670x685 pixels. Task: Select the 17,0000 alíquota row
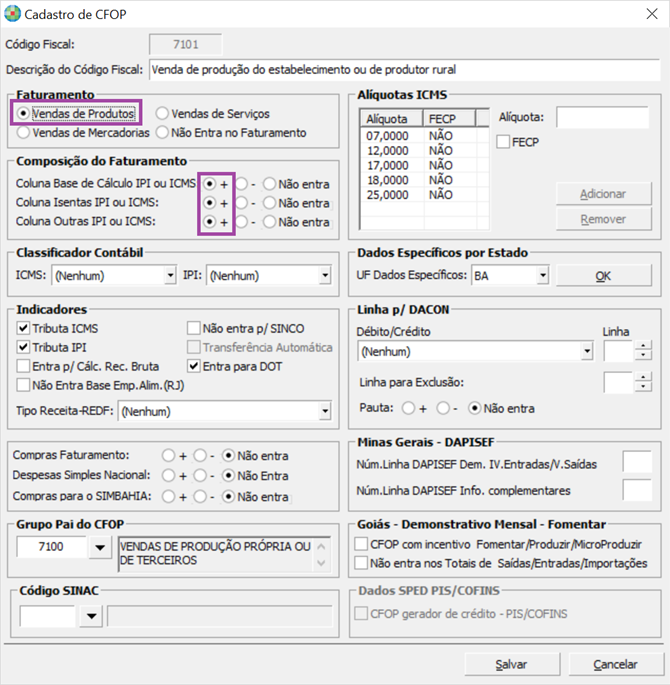392,165
